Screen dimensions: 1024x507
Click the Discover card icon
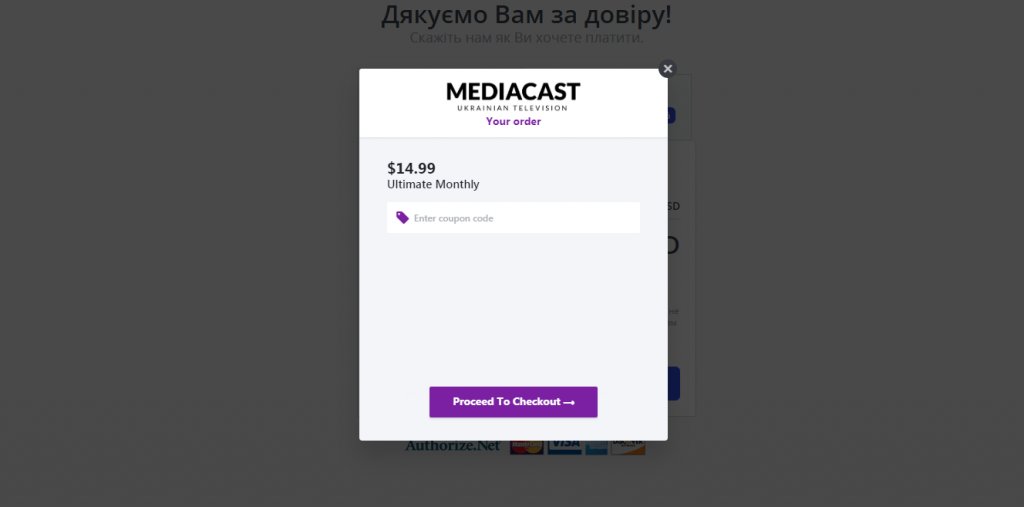pos(628,447)
